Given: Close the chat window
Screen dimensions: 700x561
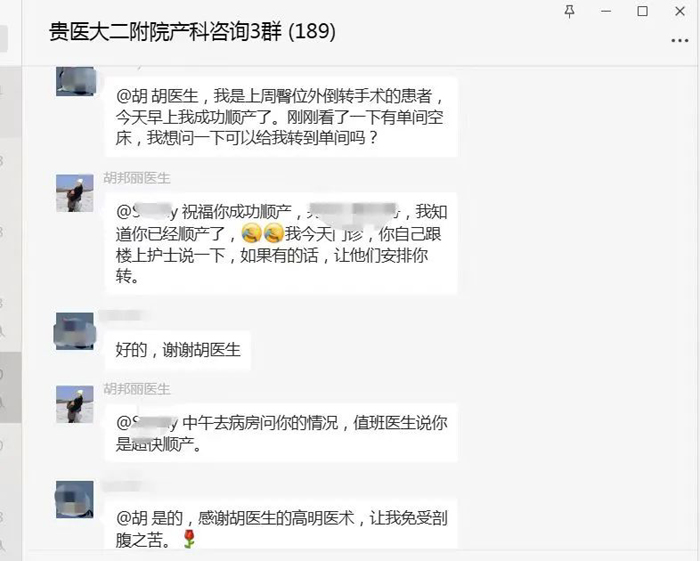Looking at the screenshot, I should click(680, 11).
